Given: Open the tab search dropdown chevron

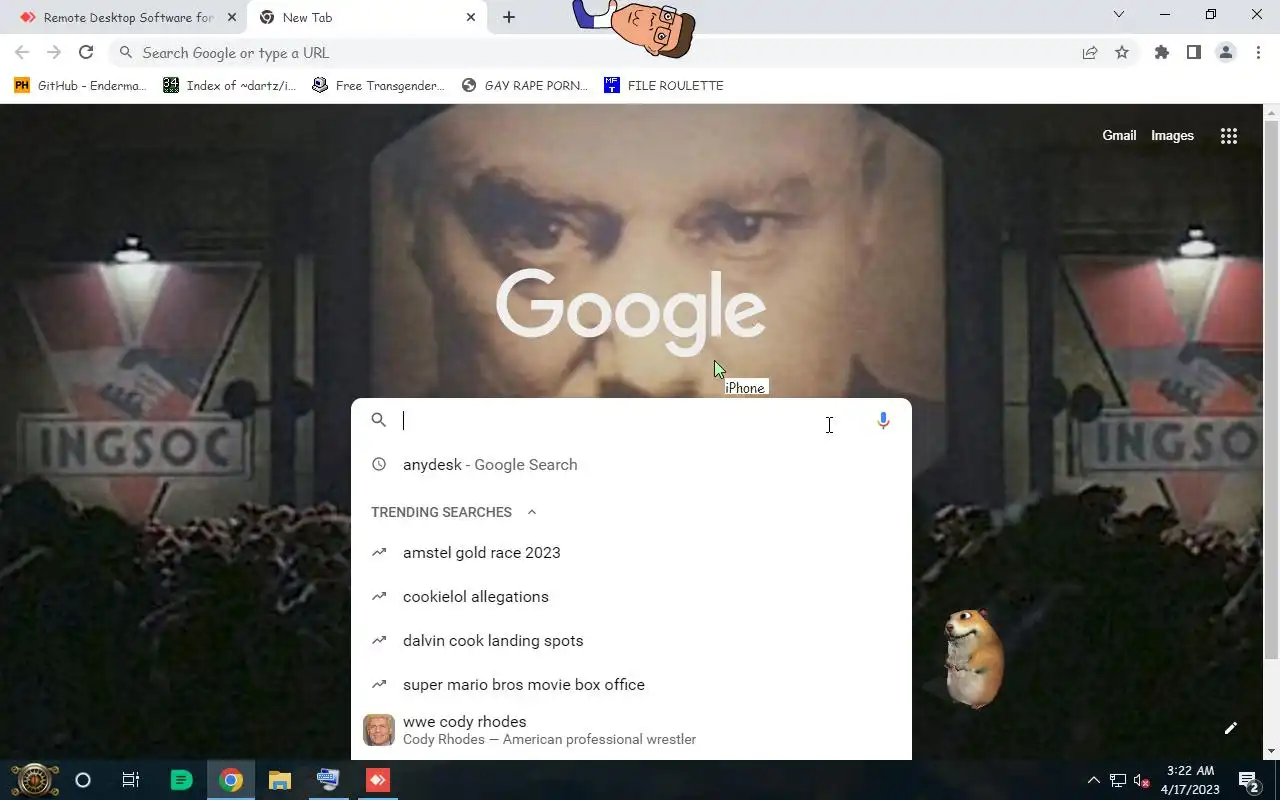Looking at the screenshot, I should [1119, 15].
